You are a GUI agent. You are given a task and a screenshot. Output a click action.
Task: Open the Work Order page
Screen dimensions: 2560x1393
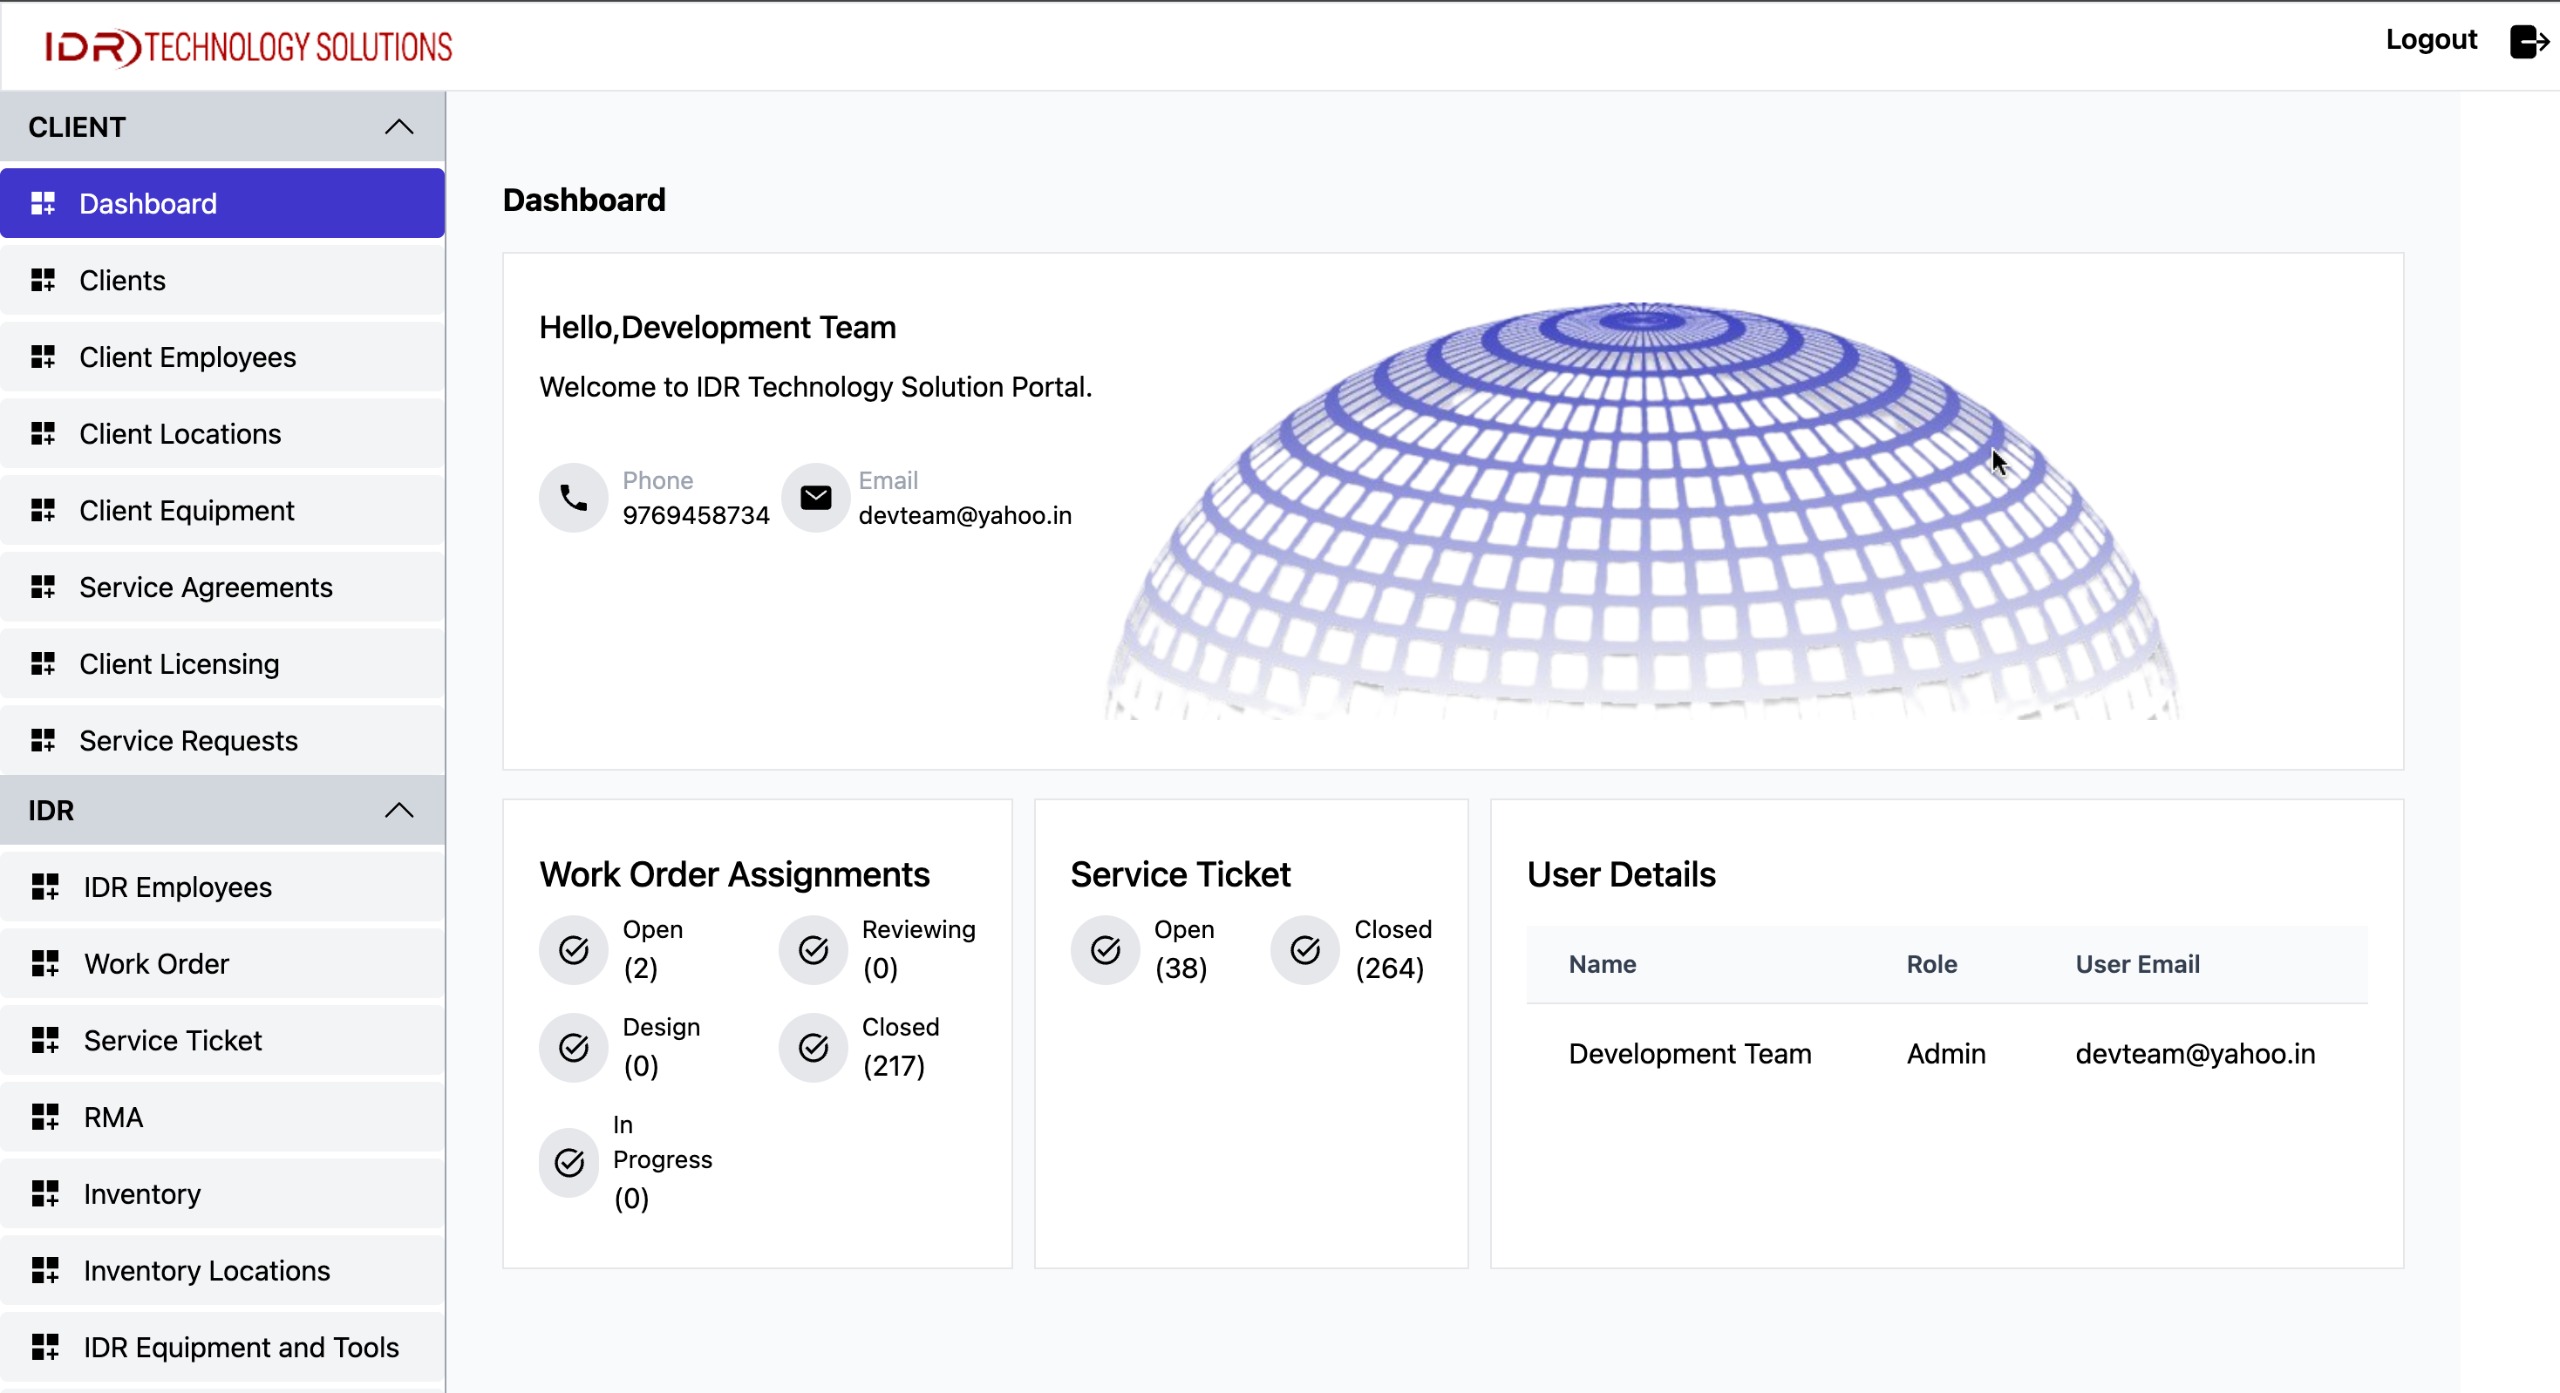(x=156, y=963)
